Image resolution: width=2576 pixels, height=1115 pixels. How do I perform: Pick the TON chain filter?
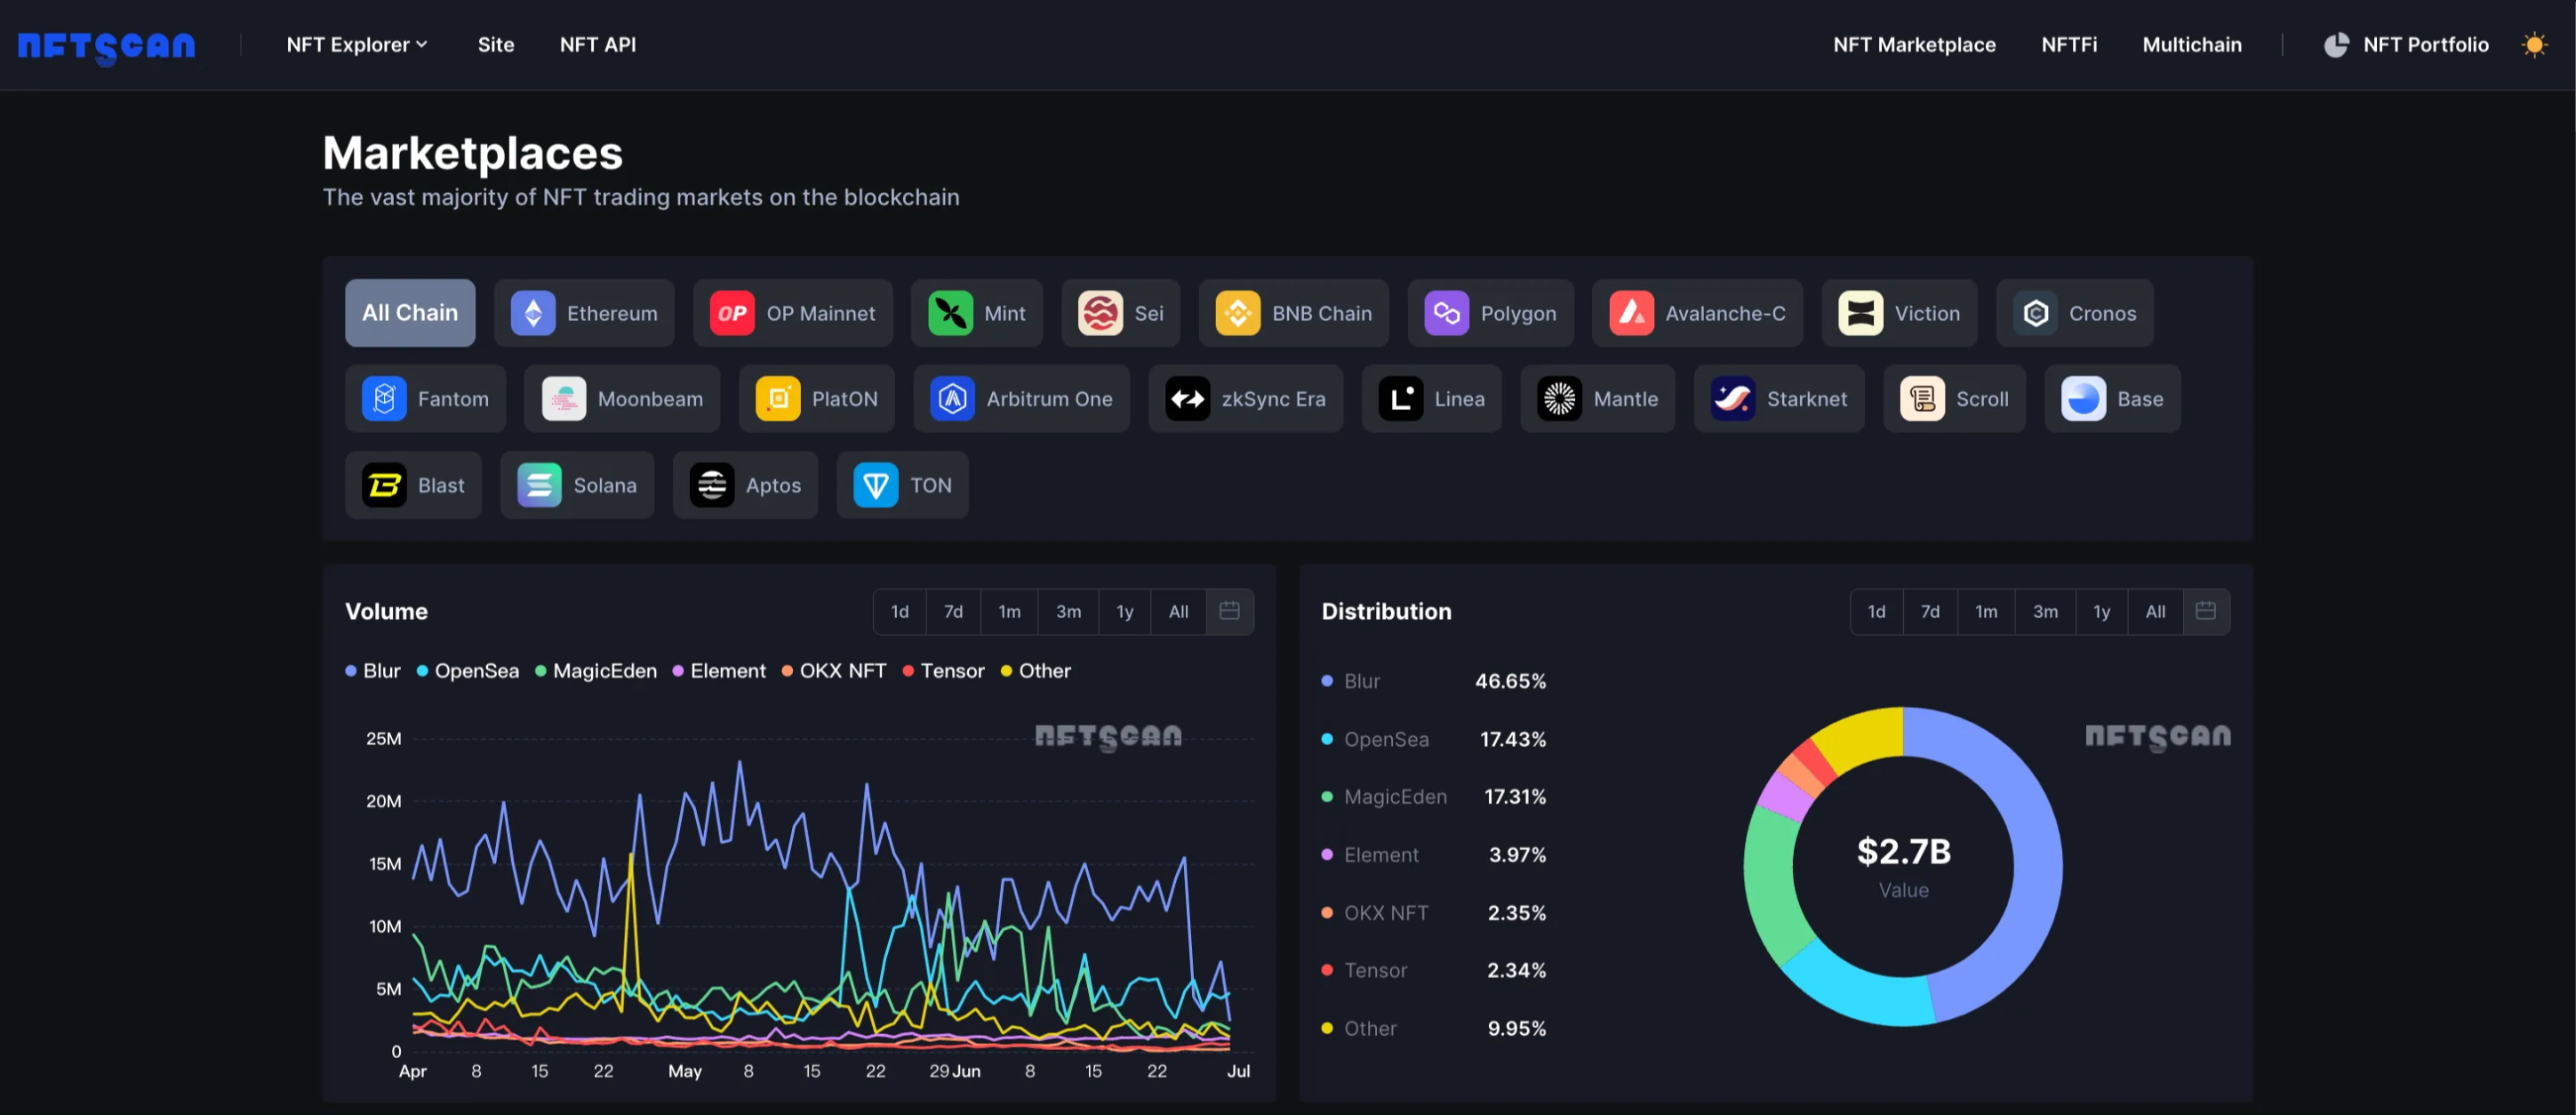pyautogui.click(x=902, y=485)
